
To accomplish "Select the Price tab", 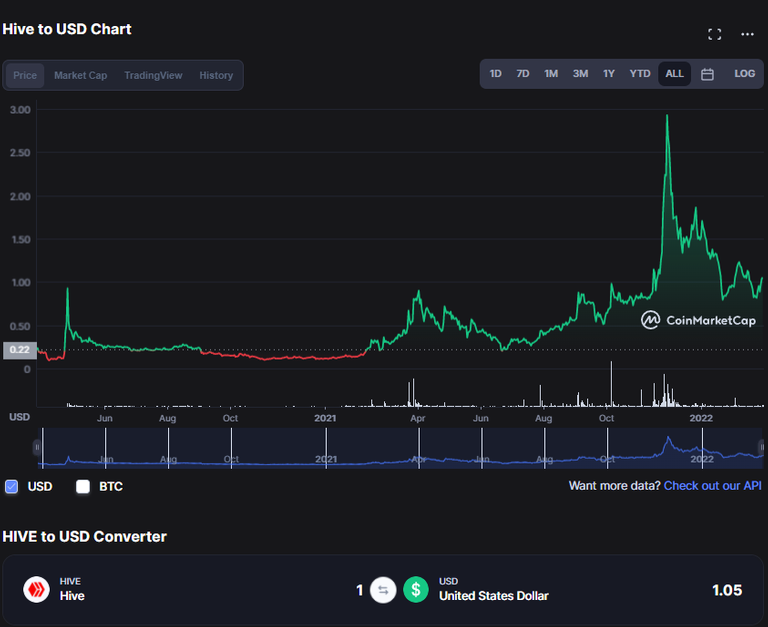I will pos(25,75).
